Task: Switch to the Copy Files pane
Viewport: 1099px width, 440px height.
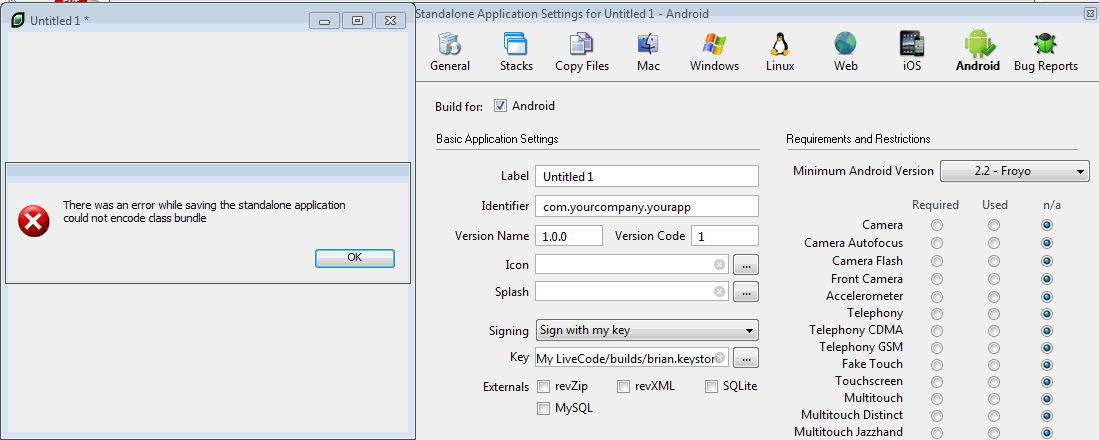Action: [x=581, y=52]
